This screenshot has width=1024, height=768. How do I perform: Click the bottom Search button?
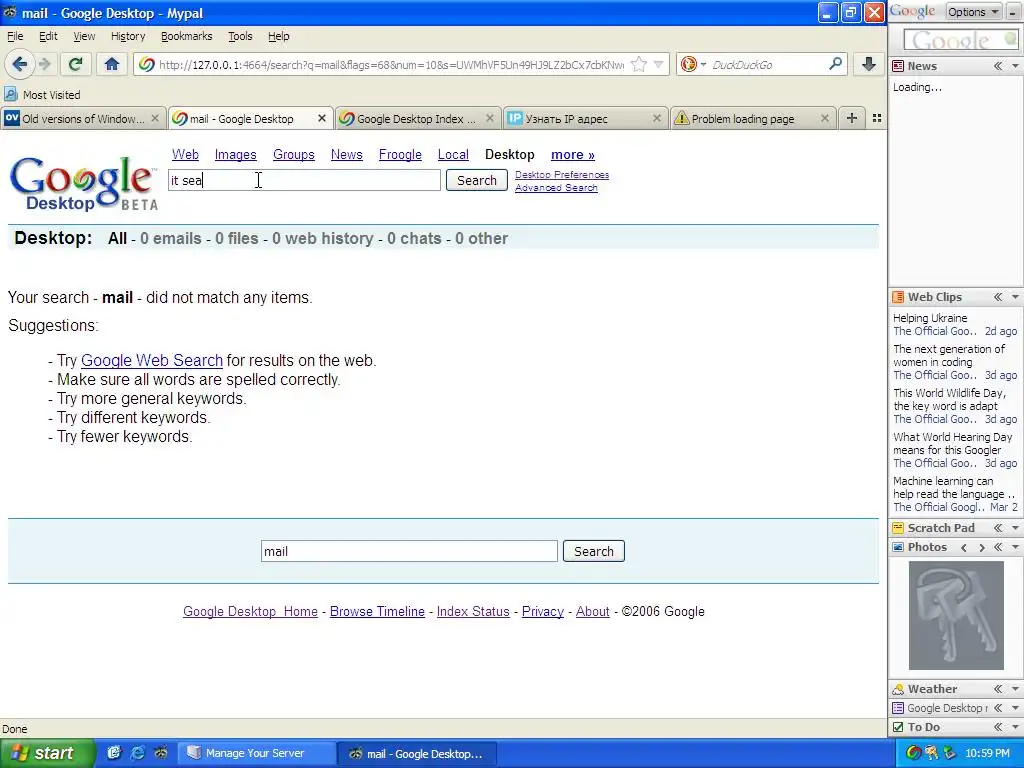pyautogui.click(x=594, y=551)
